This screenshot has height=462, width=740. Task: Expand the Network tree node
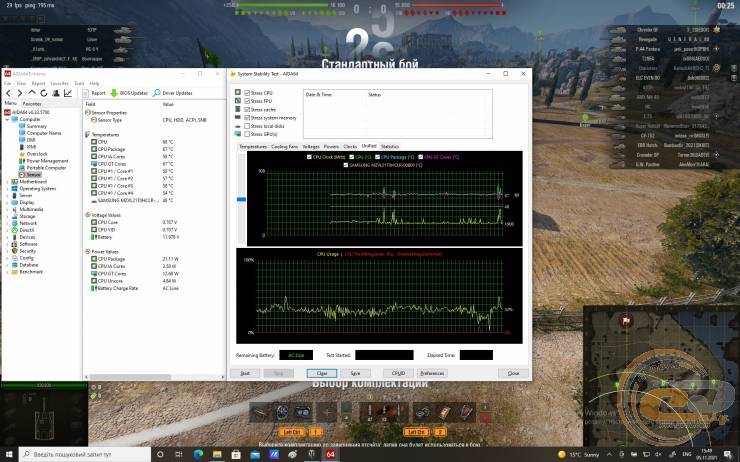tap(7, 223)
